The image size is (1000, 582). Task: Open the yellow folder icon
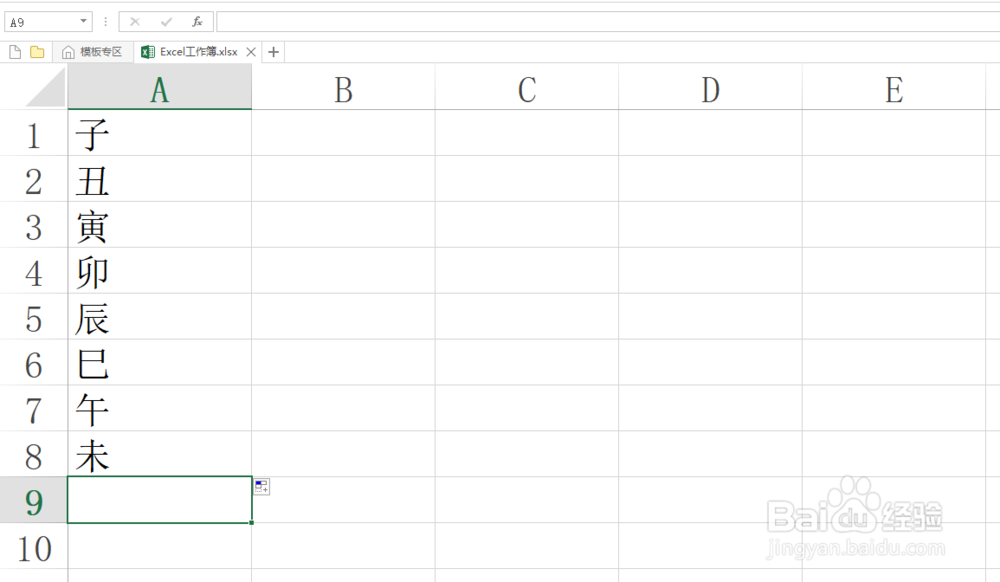point(37,52)
